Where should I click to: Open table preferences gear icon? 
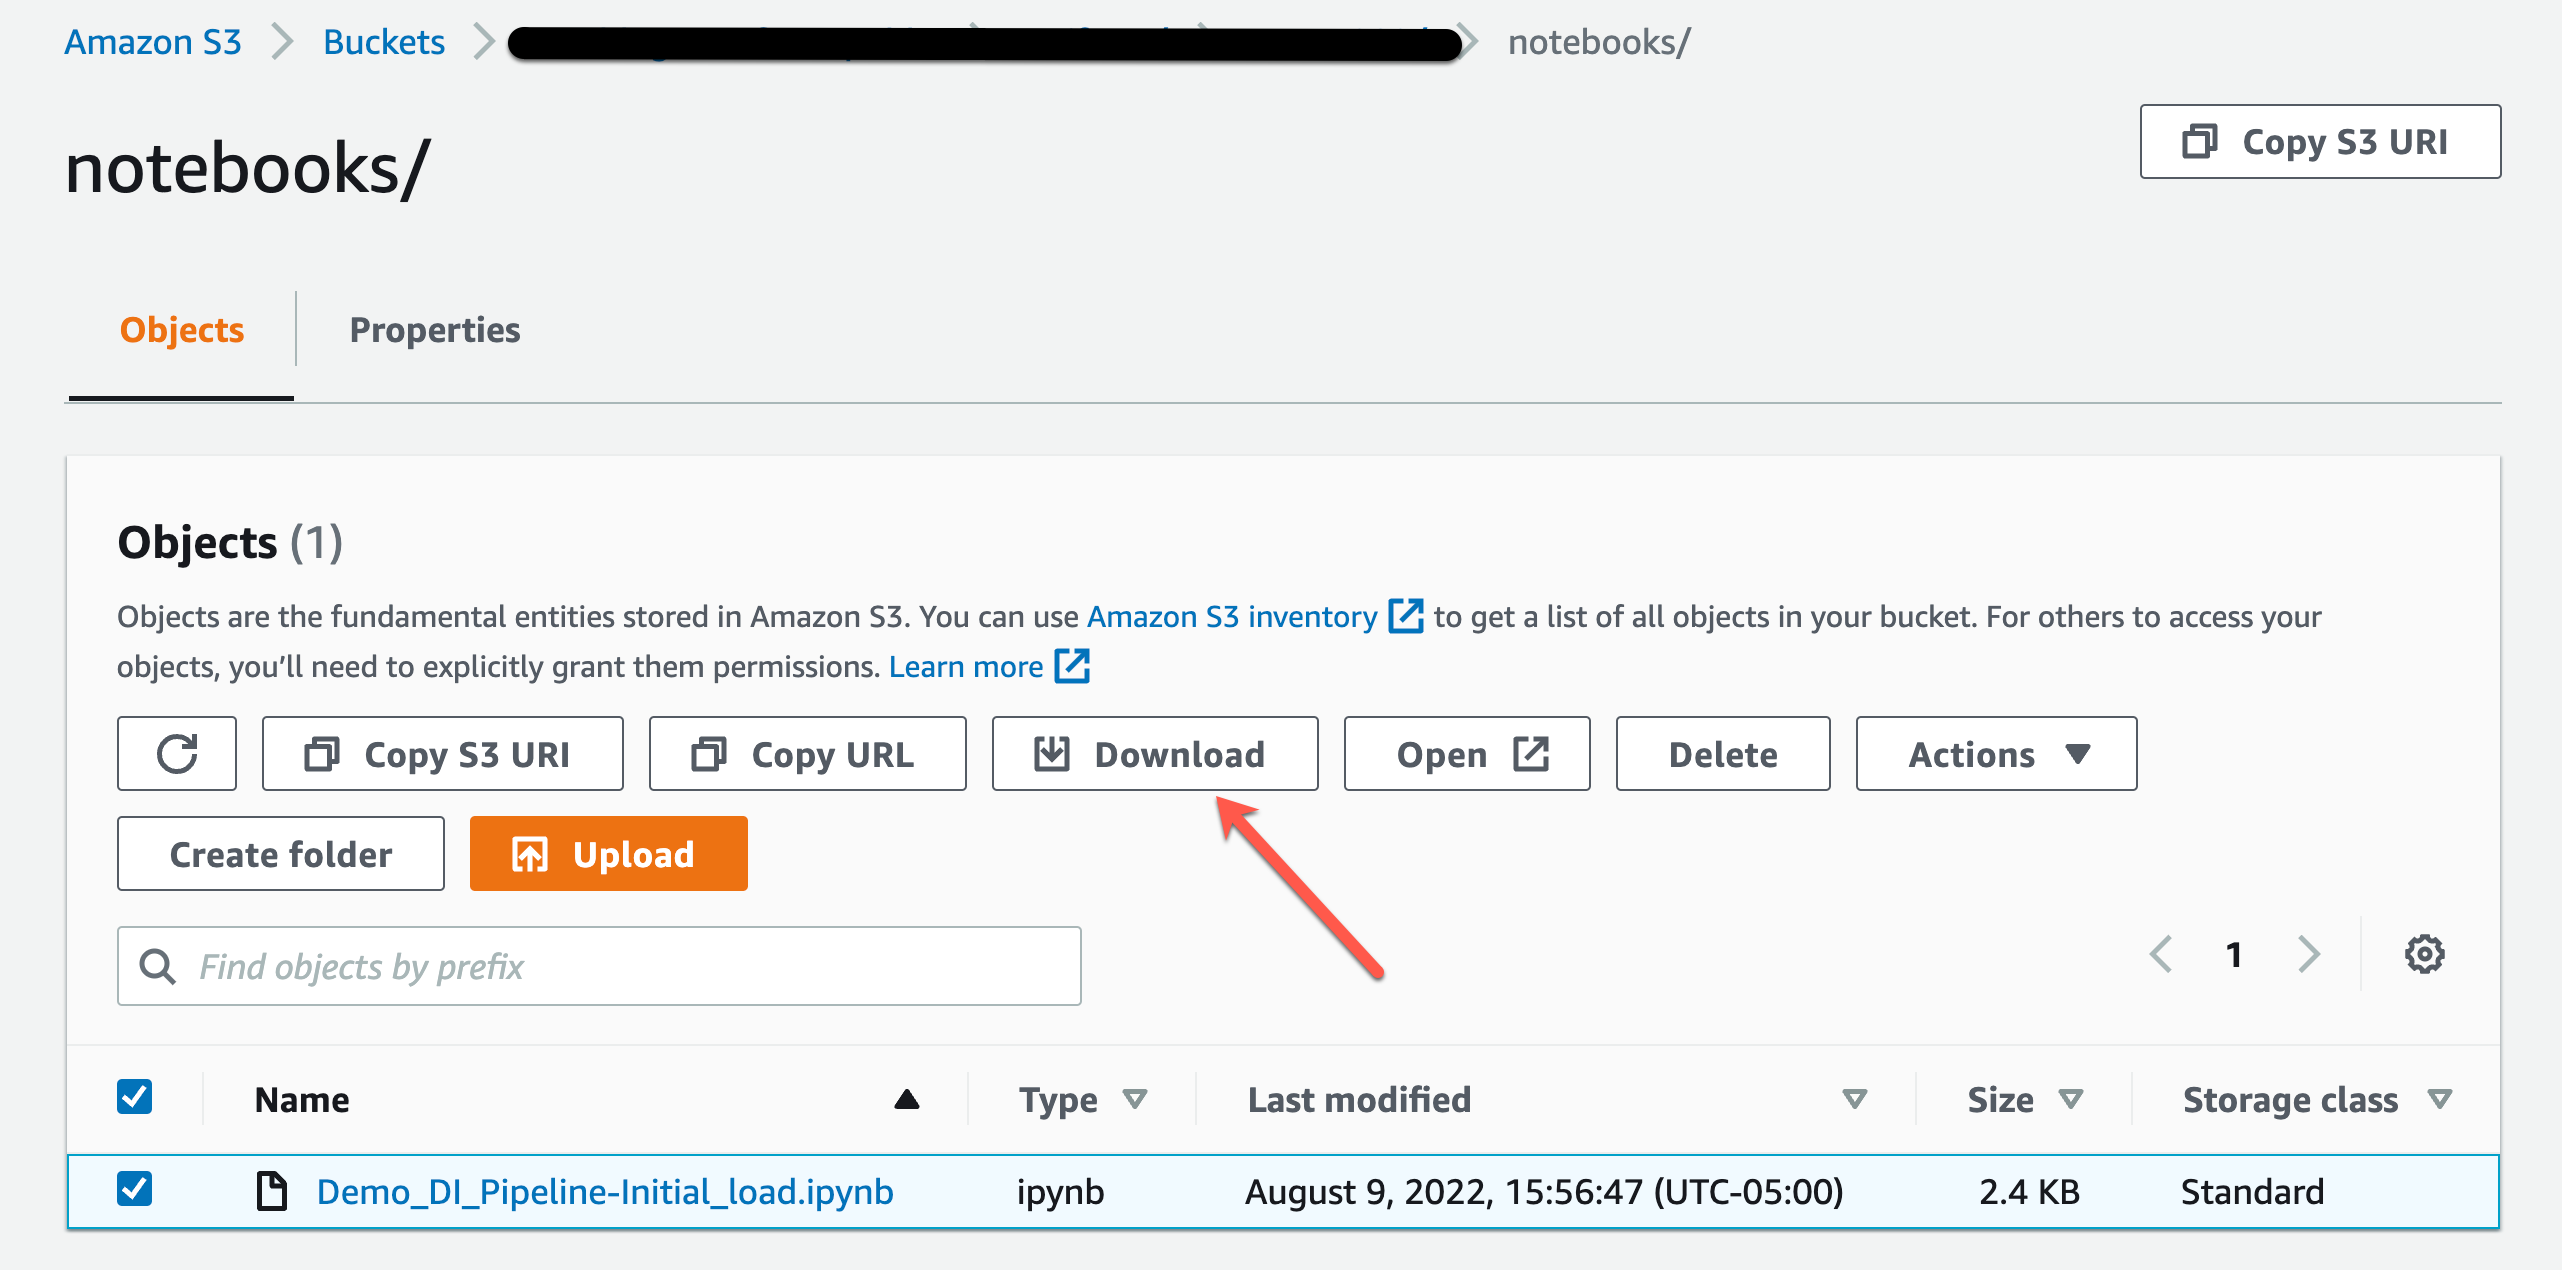(2424, 954)
